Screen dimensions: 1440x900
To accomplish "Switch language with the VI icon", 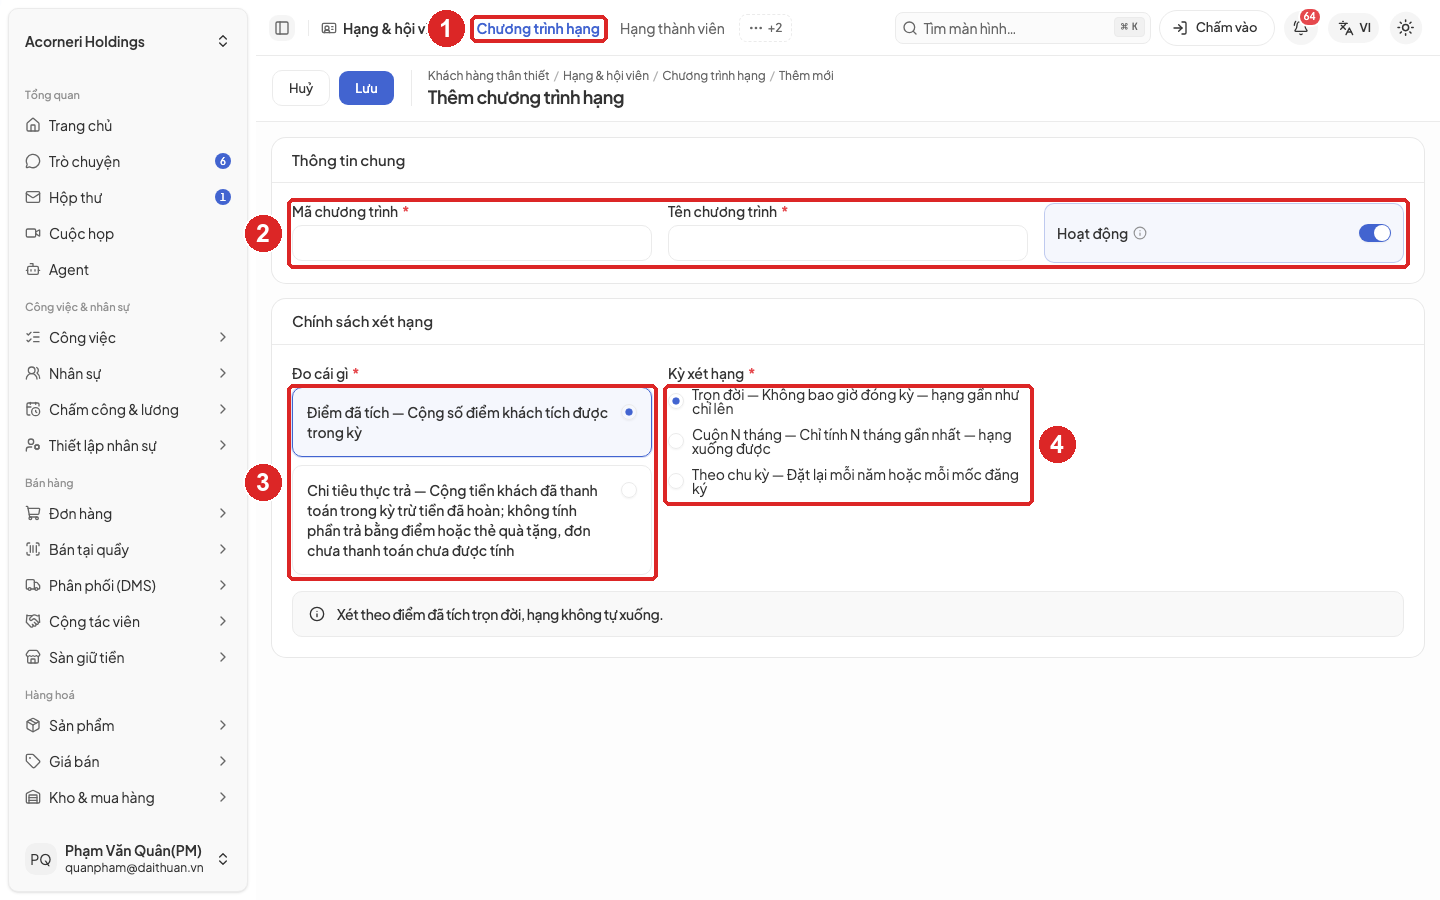I will [1355, 28].
